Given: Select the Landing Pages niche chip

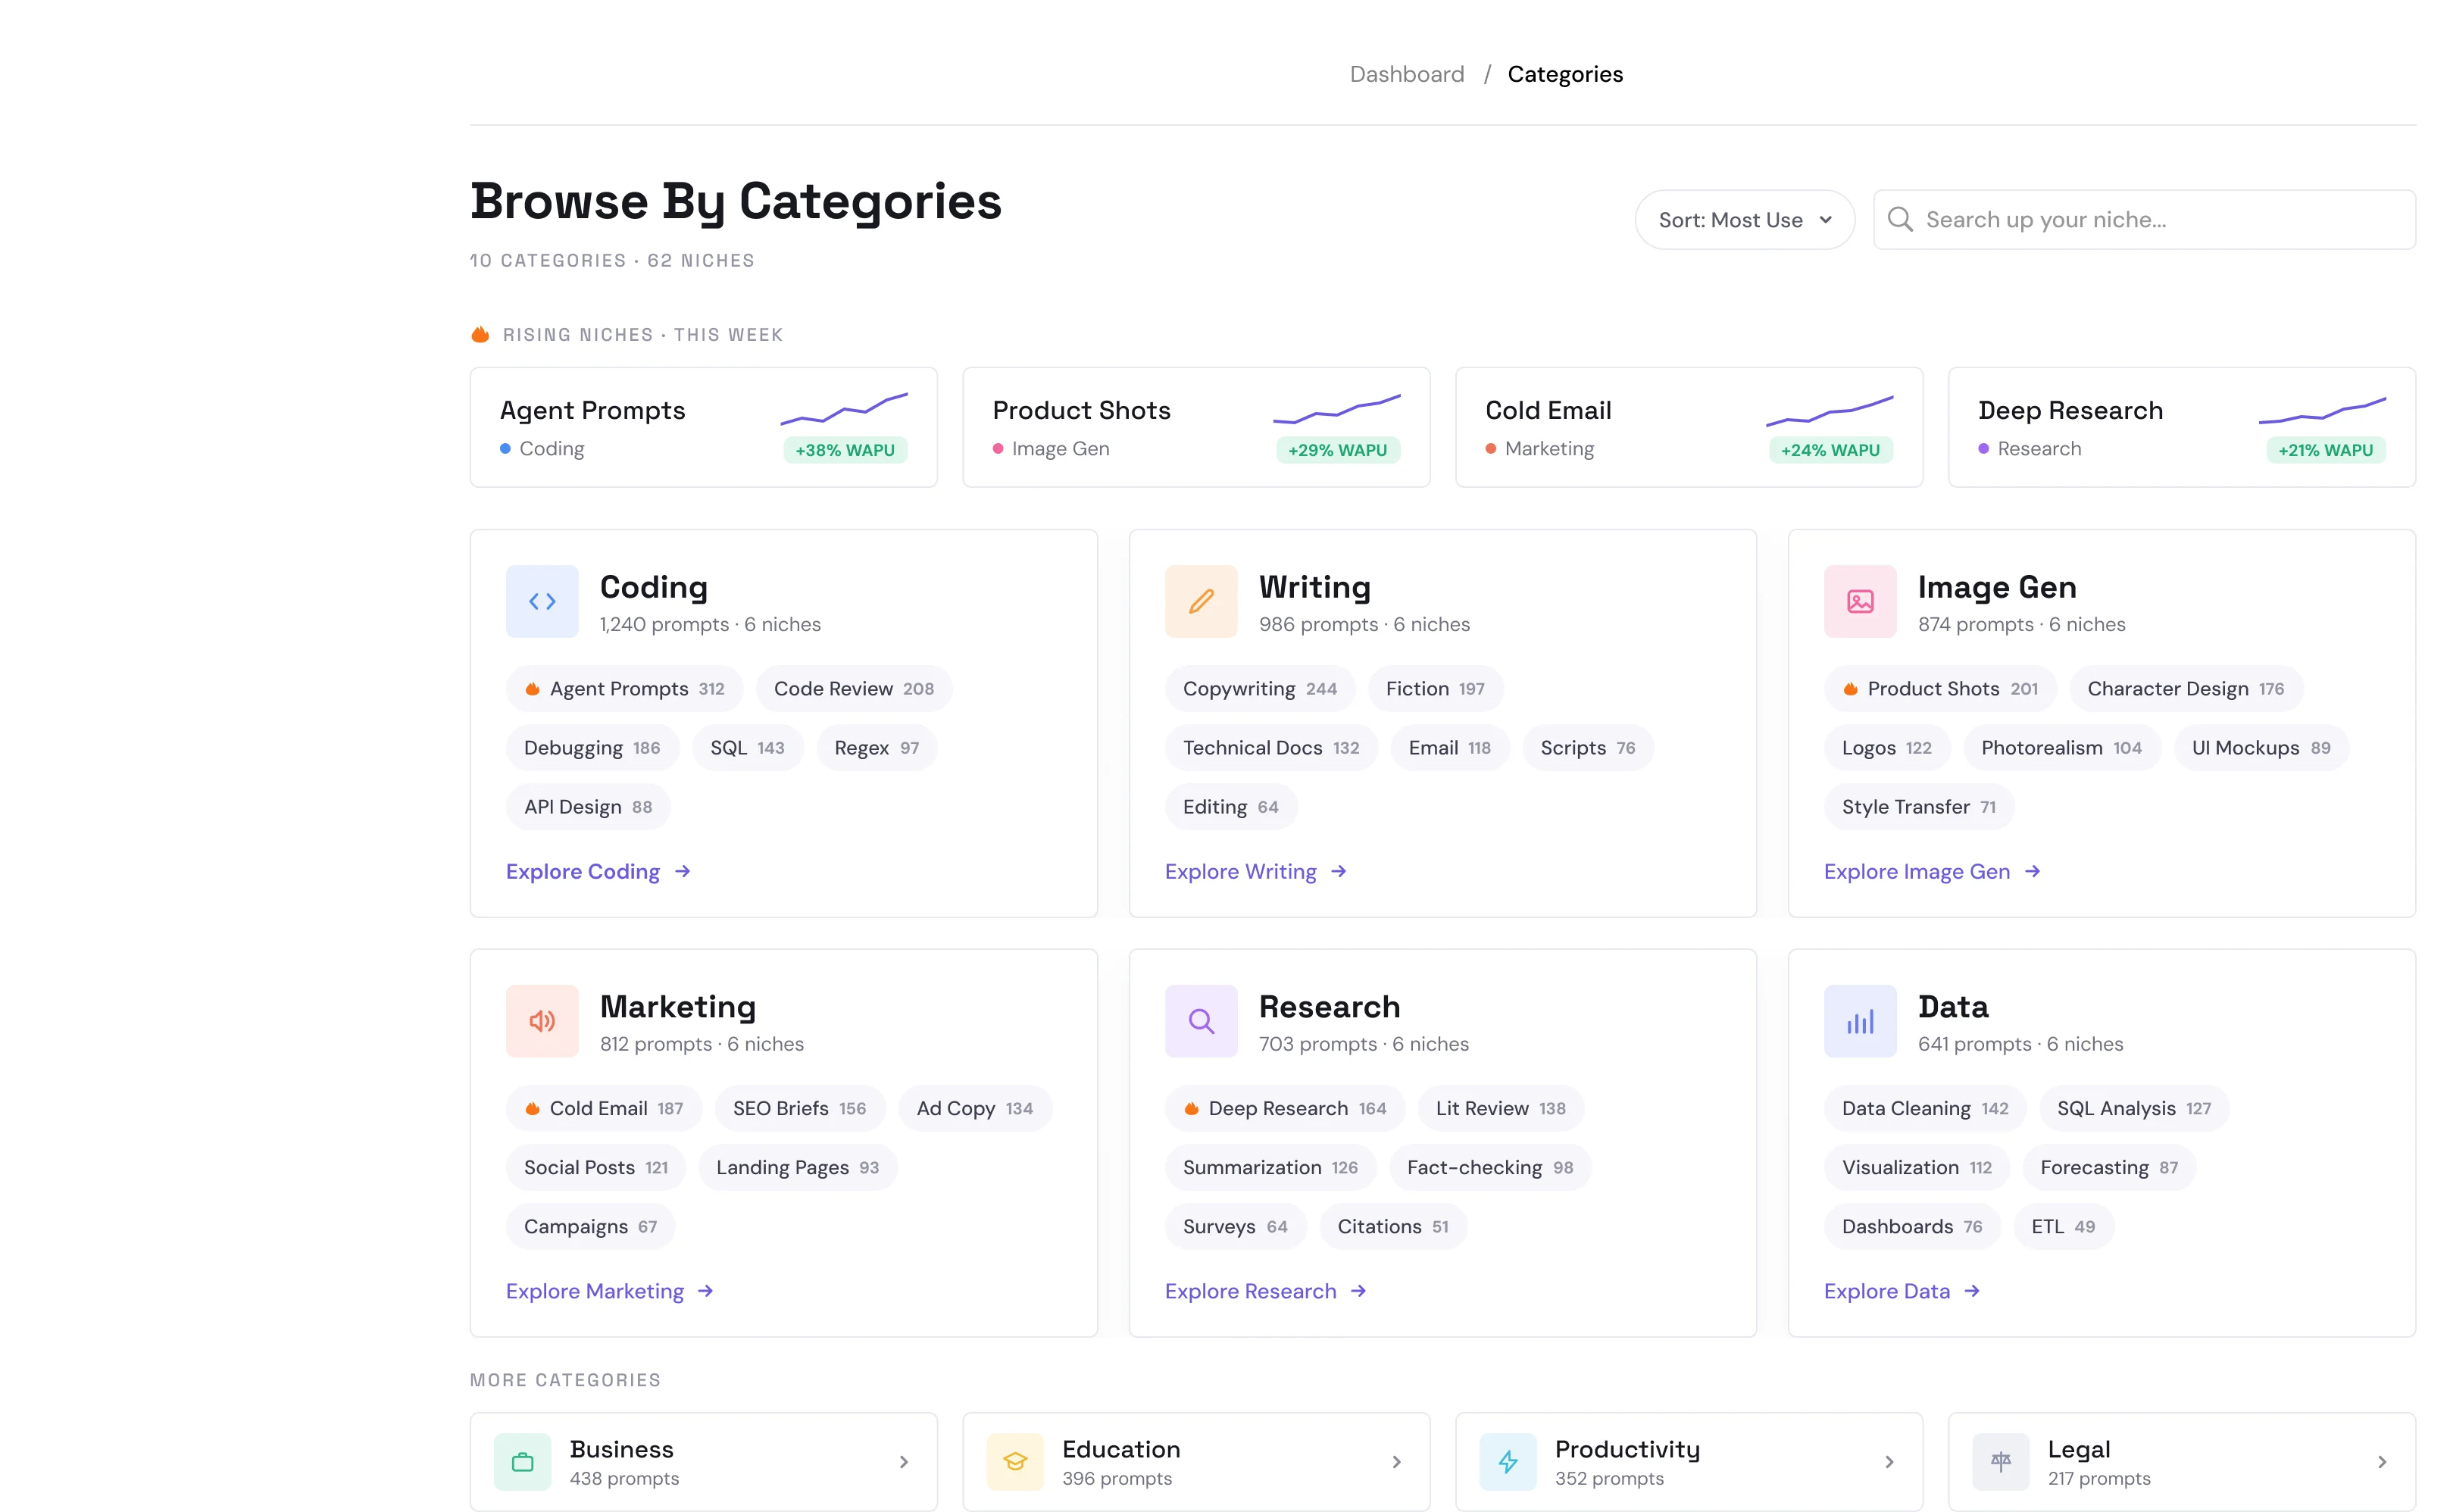Looking at the screenshot, I should pyautogui.click(x=797, y=1167).
